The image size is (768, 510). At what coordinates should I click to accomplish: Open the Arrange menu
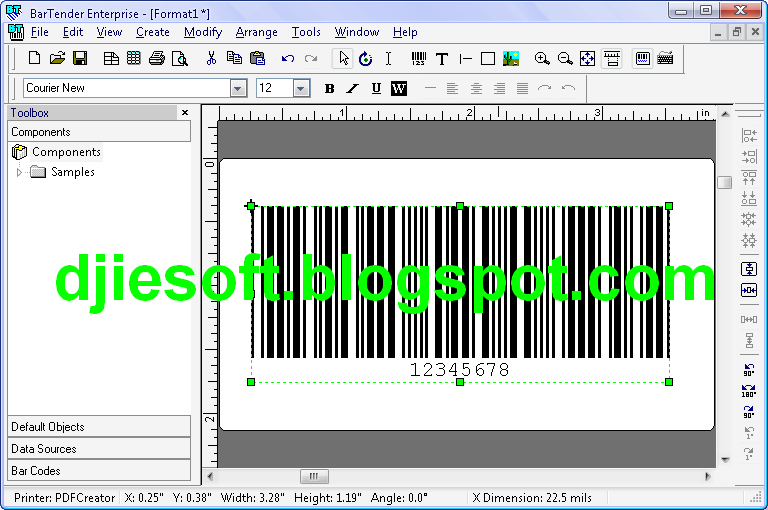pyautogui.click(x=257, y=32)
